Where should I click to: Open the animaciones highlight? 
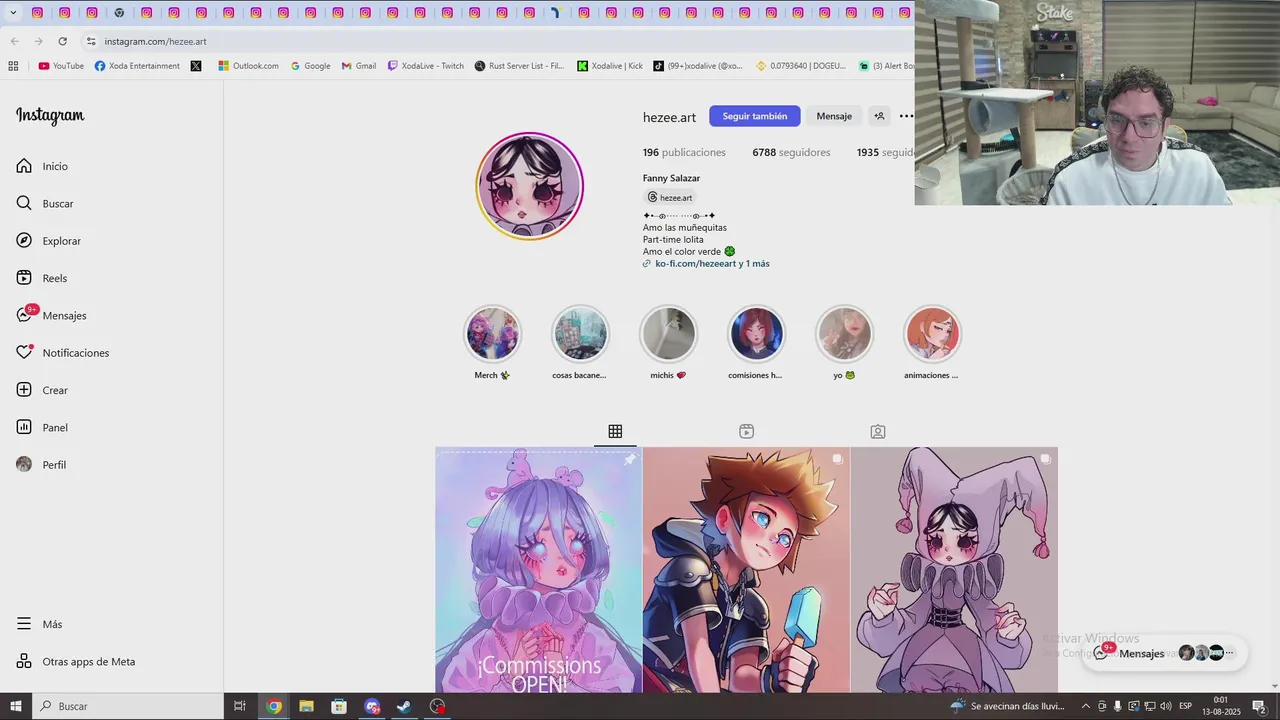point(932,334)
